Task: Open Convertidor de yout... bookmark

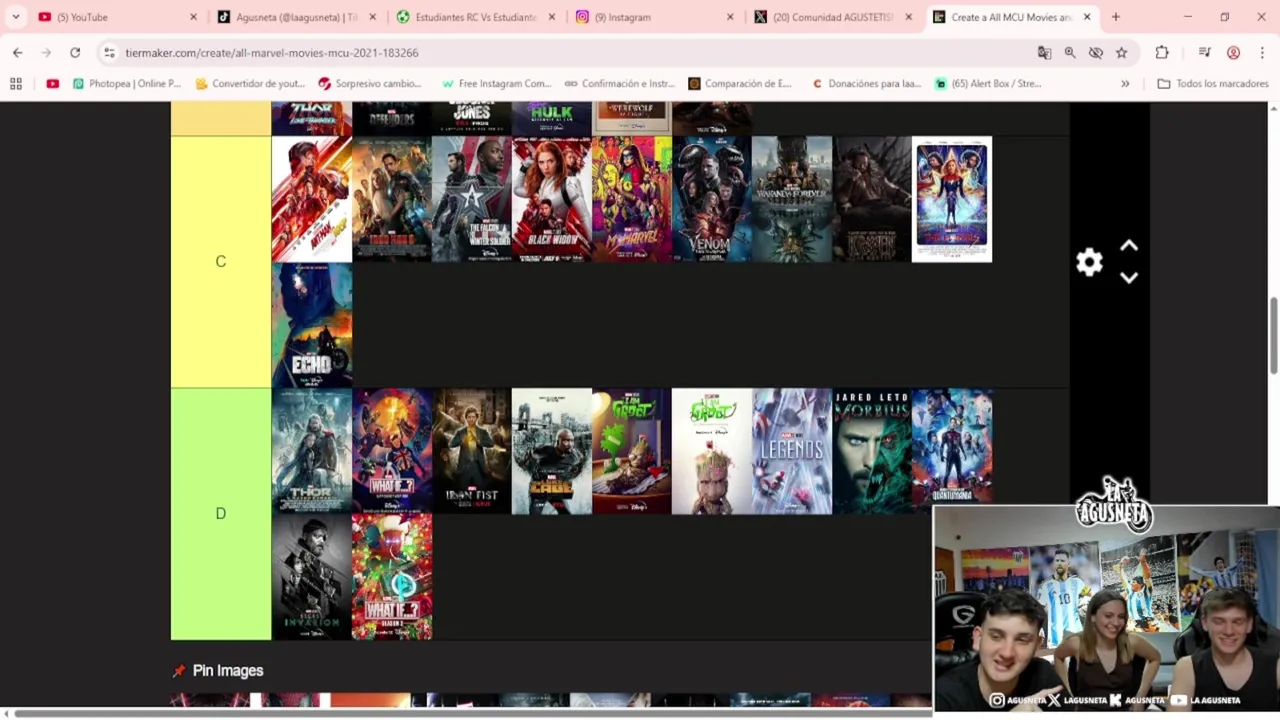Action: coord(251,84)
